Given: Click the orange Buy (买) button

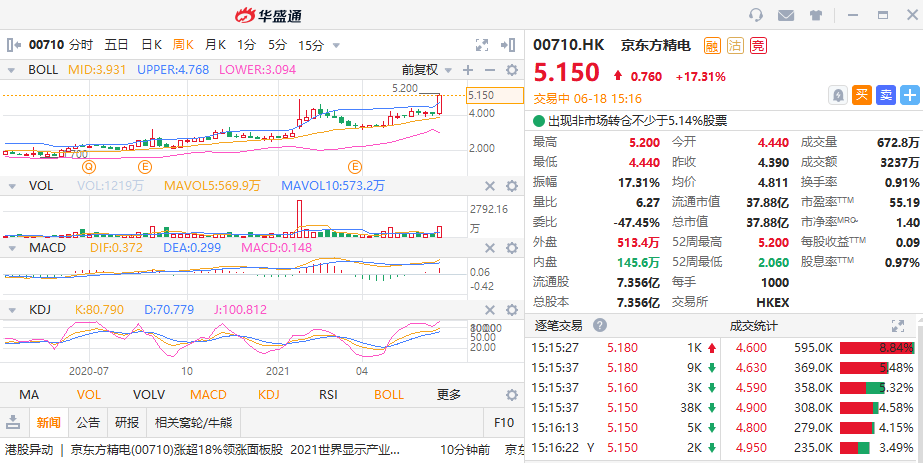Looking at the screenshot, I should coord(862,95).
